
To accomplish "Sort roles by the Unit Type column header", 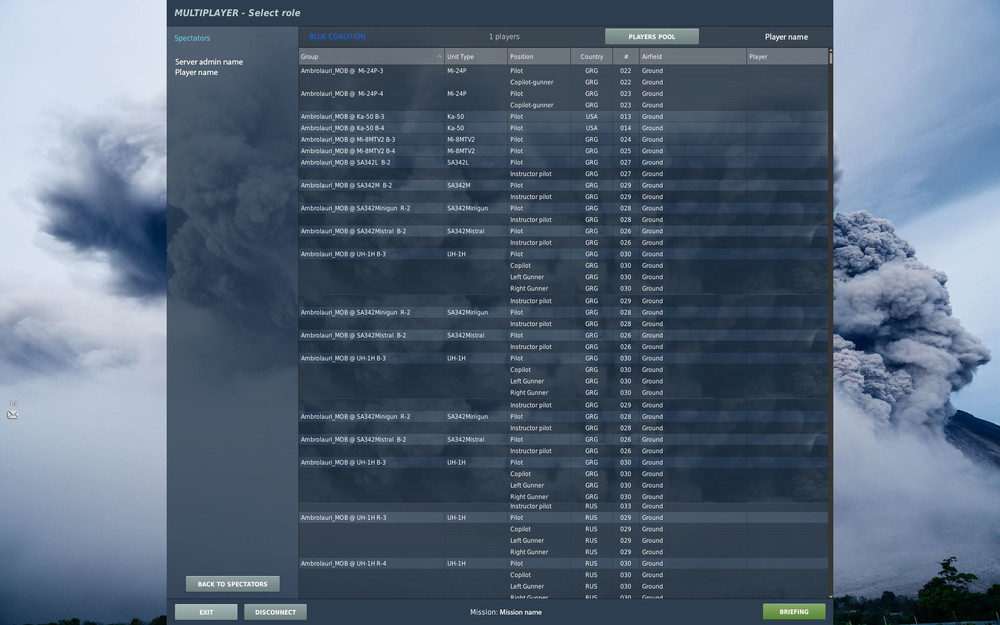I will 470,56.
